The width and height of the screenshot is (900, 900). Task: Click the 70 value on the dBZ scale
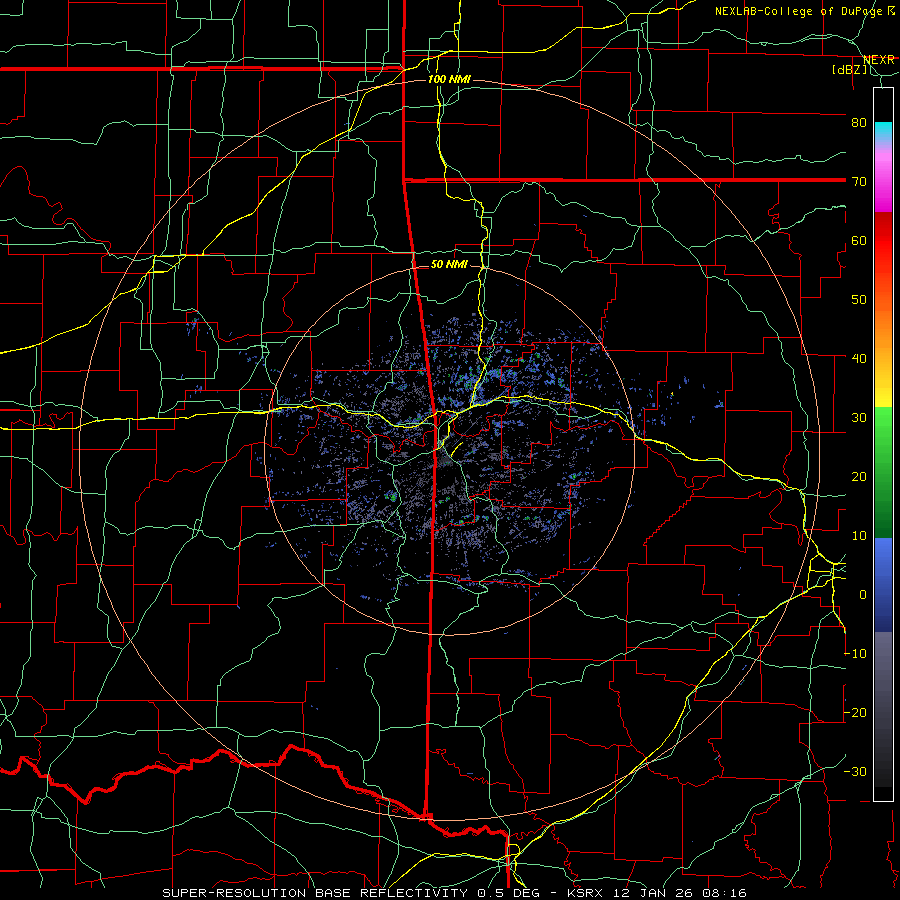(859, 181)
